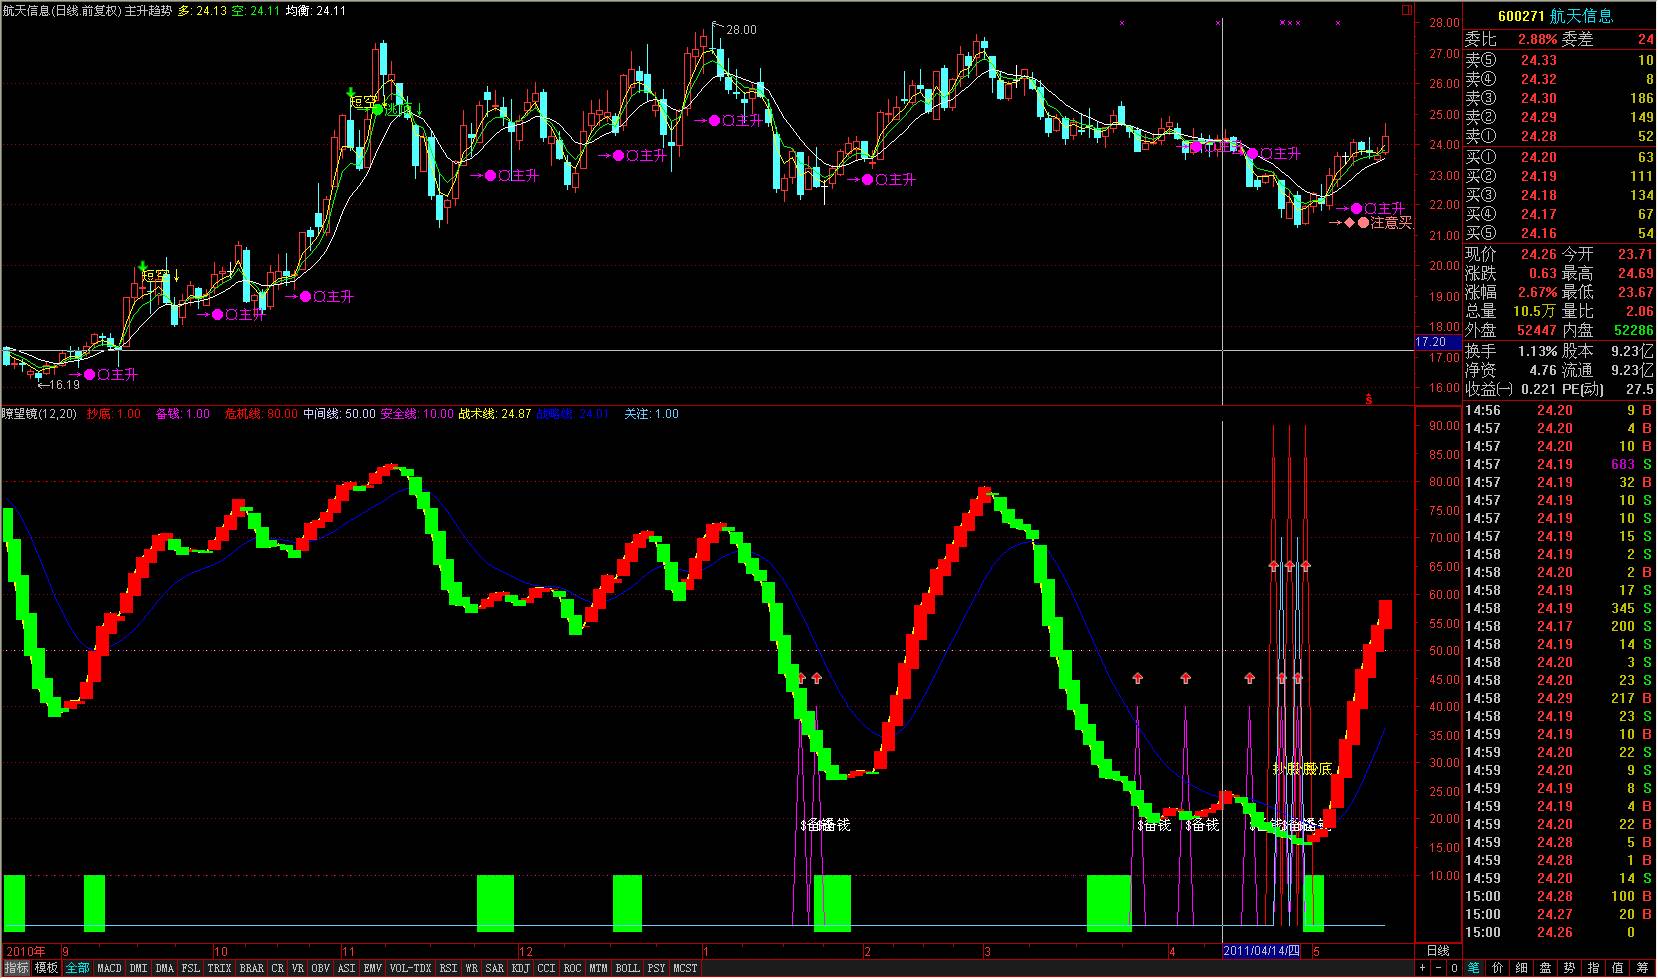Viewport: 1658px width, 979px height.
Task: Select the 全部 indicator category
Action: click(77, 968)
